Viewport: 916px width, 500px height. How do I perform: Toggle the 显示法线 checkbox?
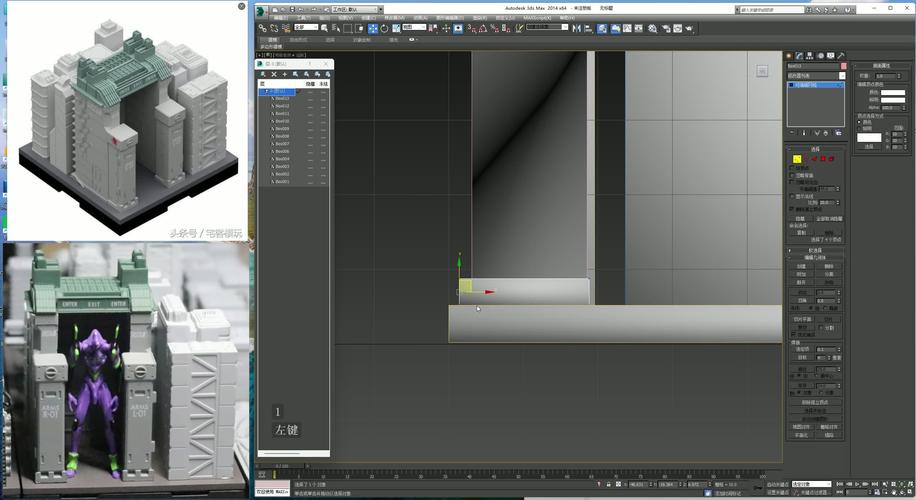[793, 196]
